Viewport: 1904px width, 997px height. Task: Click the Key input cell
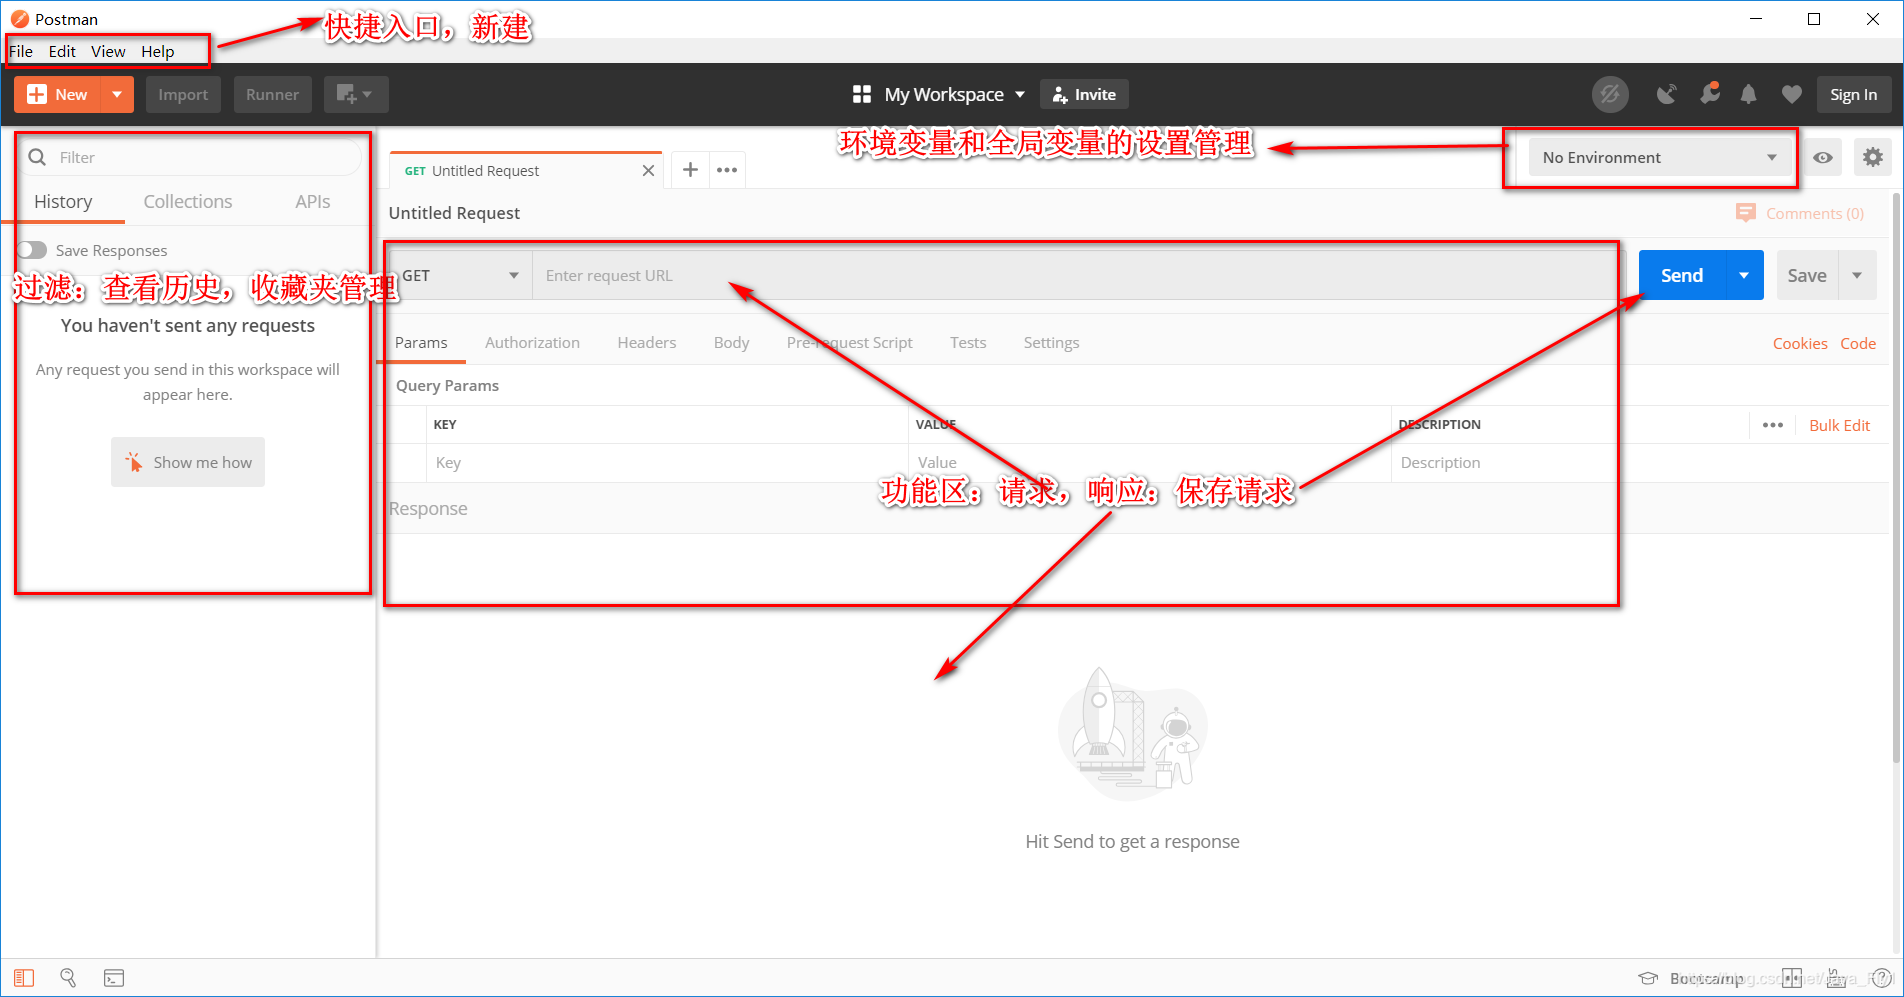tap(667, 462)
